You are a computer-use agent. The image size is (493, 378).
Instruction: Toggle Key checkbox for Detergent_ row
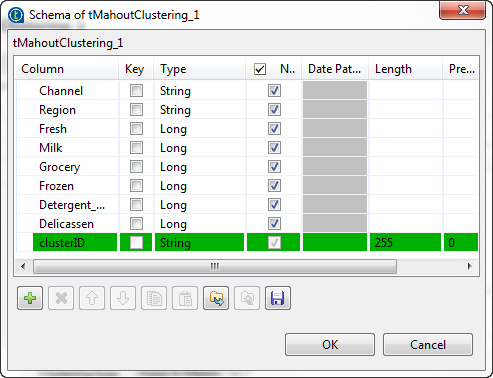(136, 205)
